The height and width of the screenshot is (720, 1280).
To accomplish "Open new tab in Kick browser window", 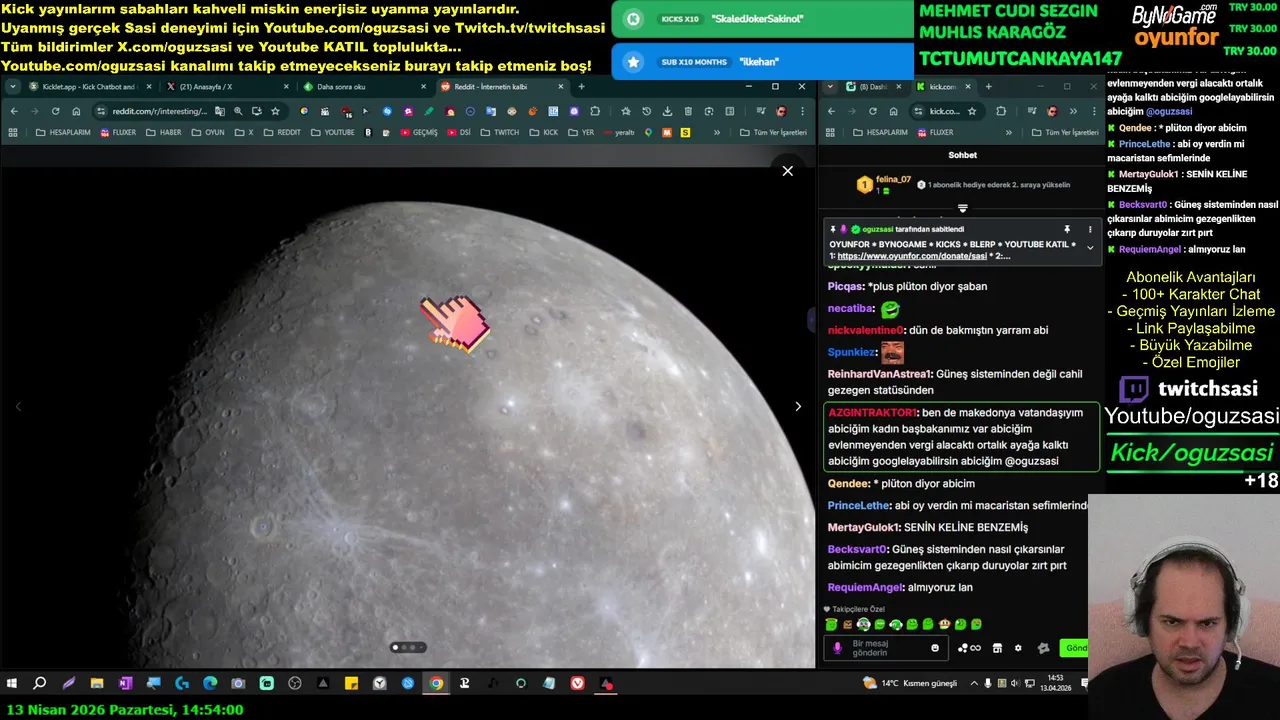I will pos(988,87).
